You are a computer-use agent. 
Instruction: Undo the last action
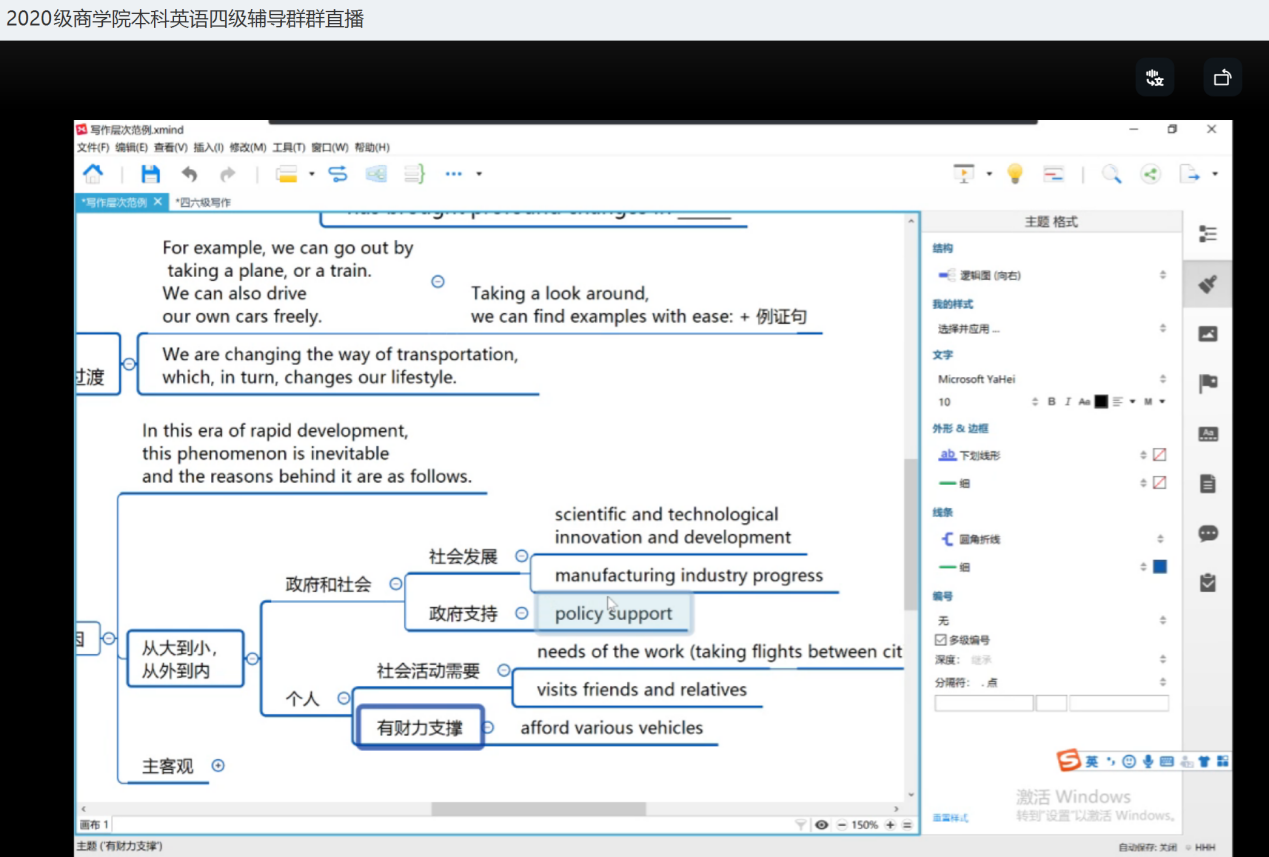[x=189, y=174]
